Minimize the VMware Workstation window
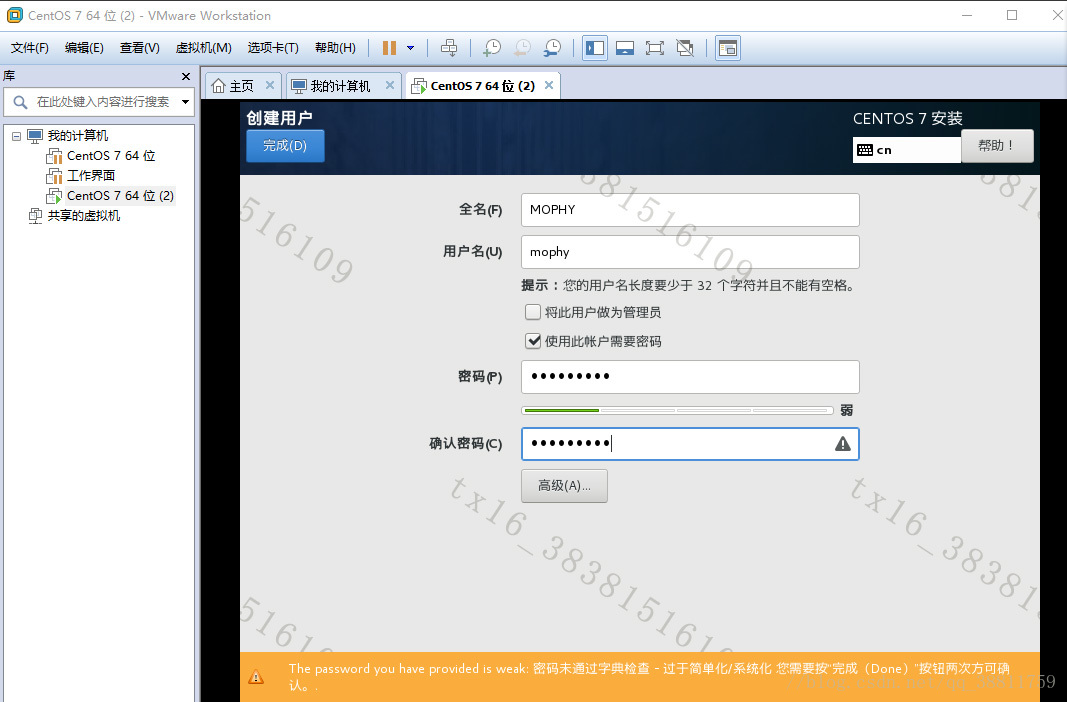 966,15
